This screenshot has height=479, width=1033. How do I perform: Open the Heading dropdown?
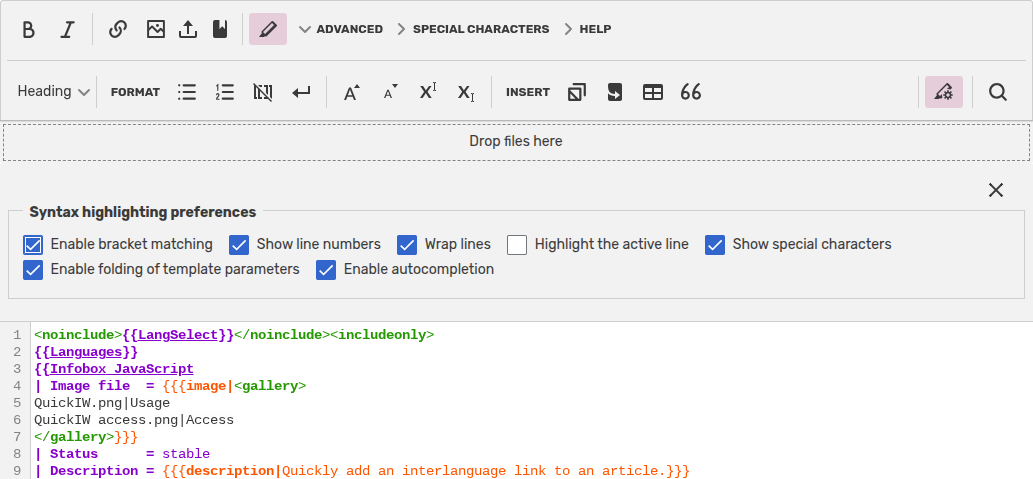click(53, 92)
